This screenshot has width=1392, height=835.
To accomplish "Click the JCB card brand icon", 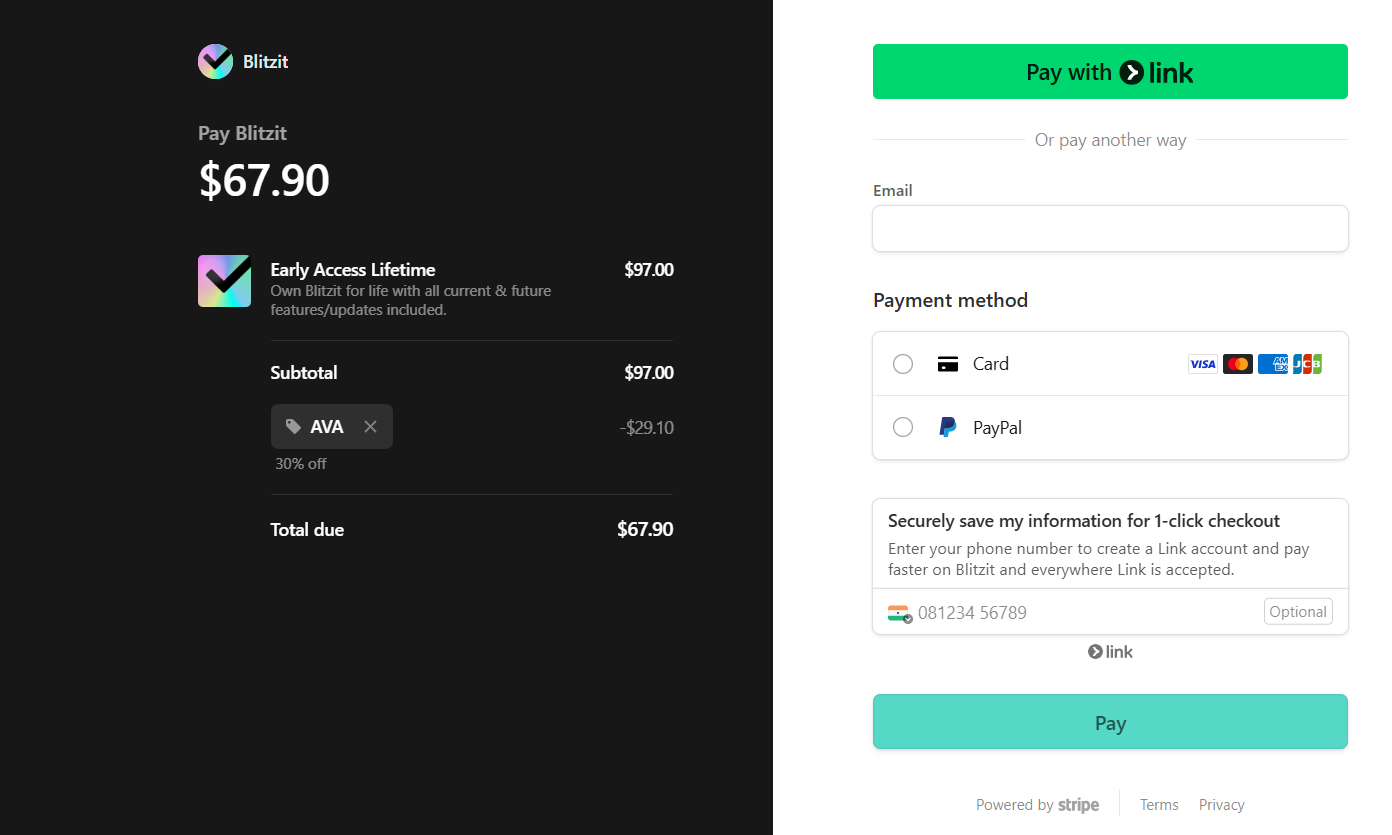I will tap(1307, 364).
